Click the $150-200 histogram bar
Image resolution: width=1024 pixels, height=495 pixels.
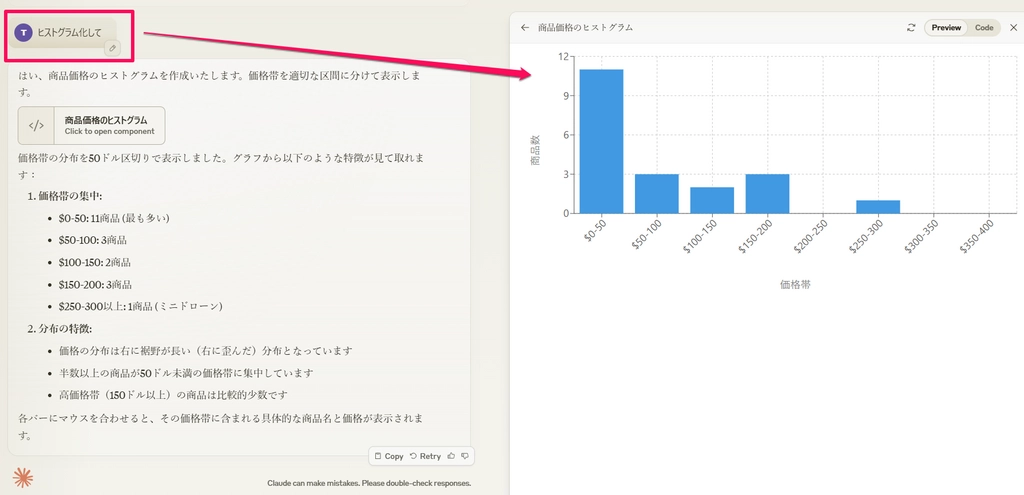[767, 193]
